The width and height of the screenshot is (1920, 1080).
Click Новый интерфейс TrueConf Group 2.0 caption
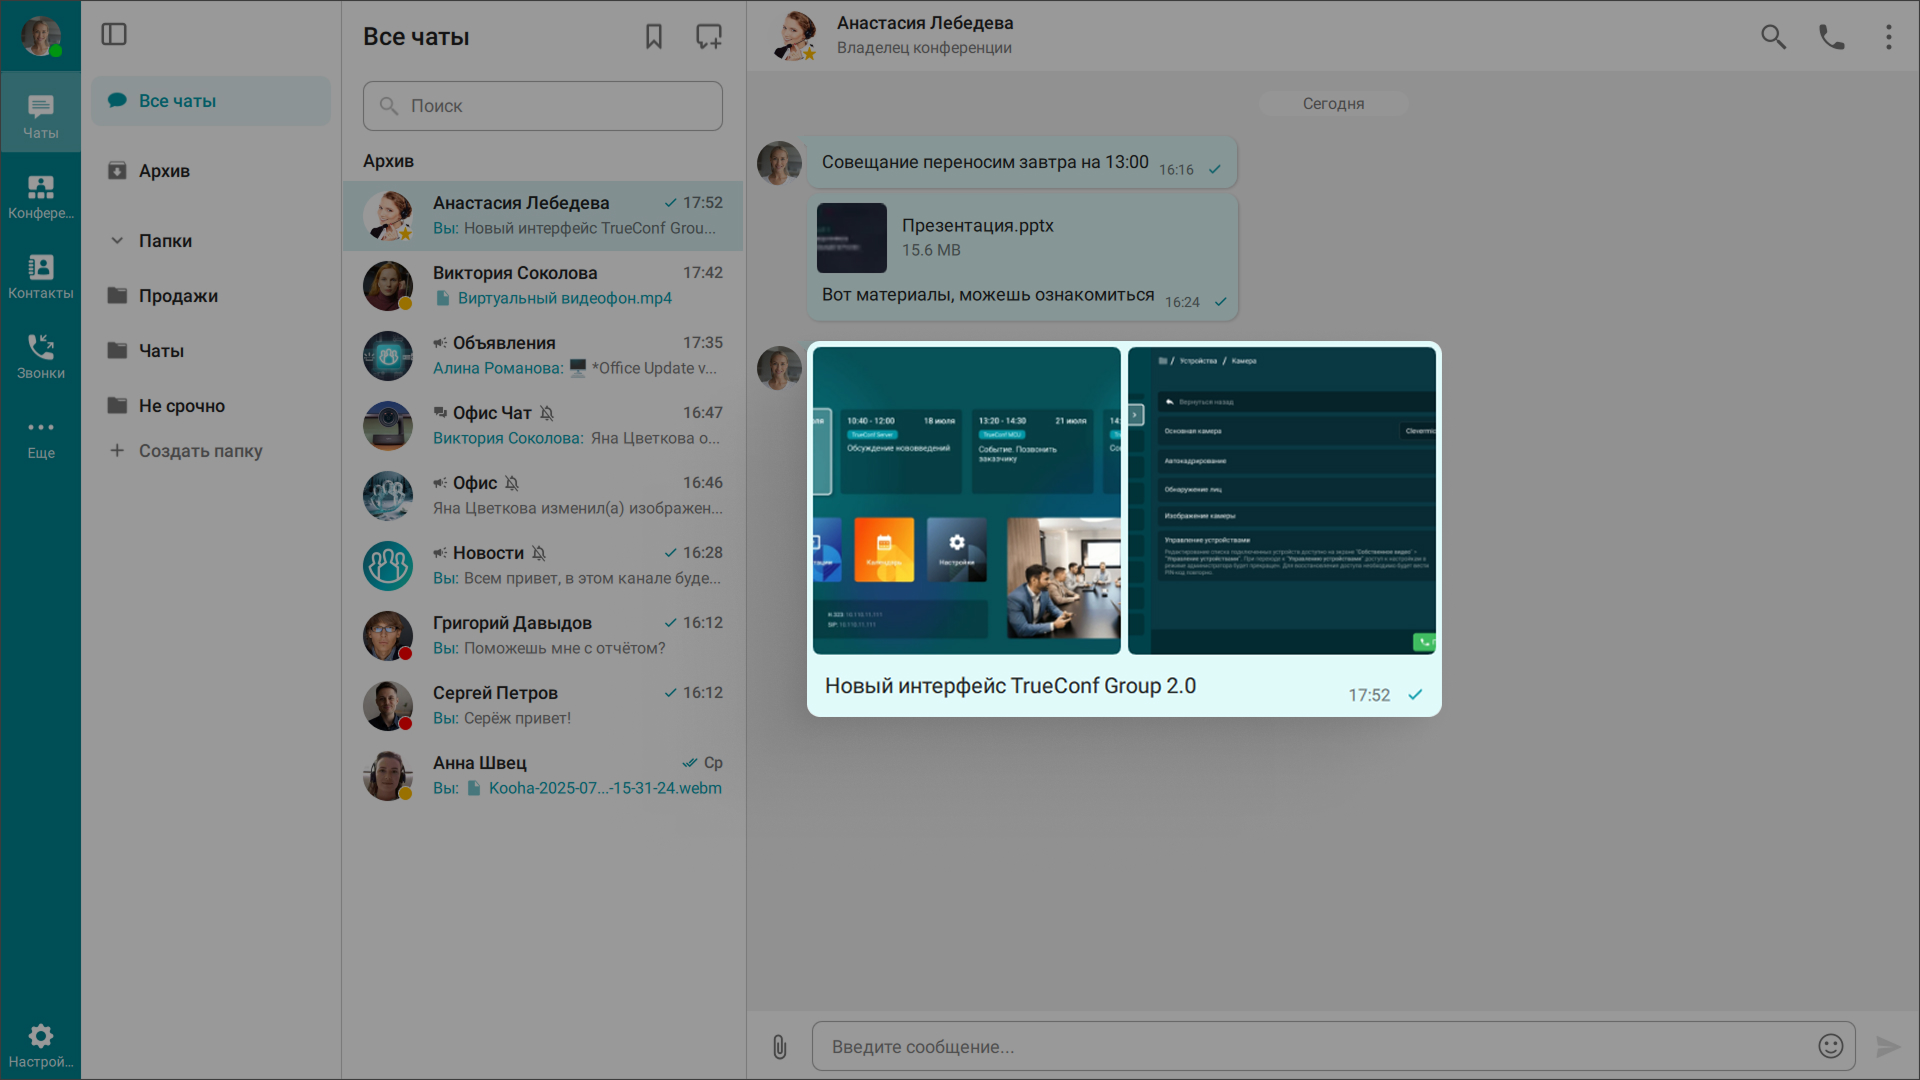coord(1010,686)
